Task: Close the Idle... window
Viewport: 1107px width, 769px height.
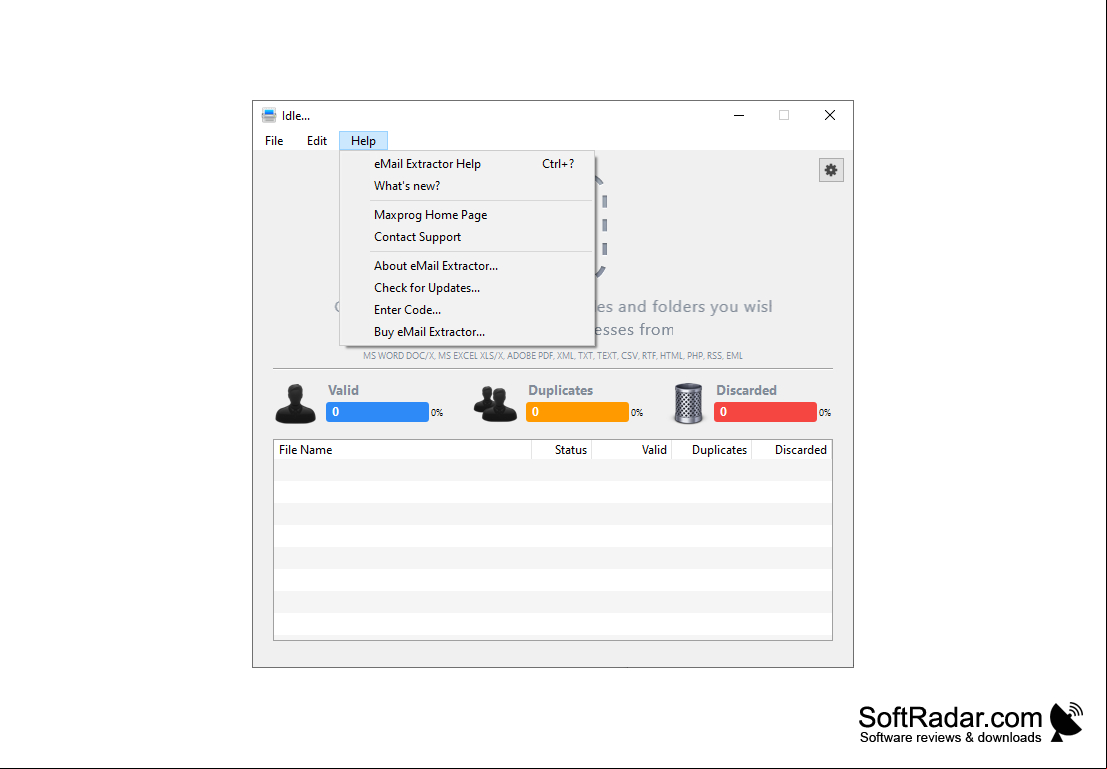Action: coord(830,116)
